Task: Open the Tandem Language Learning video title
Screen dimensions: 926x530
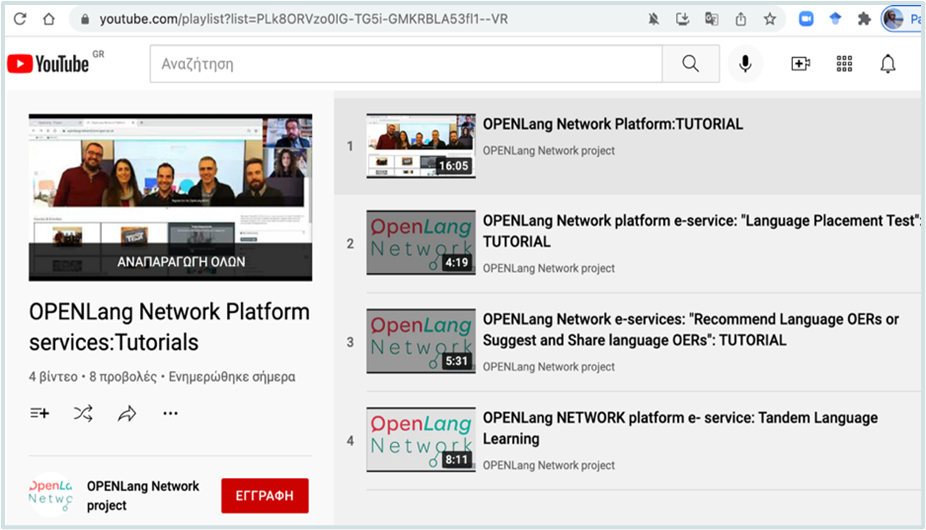Action: (680, 428)
